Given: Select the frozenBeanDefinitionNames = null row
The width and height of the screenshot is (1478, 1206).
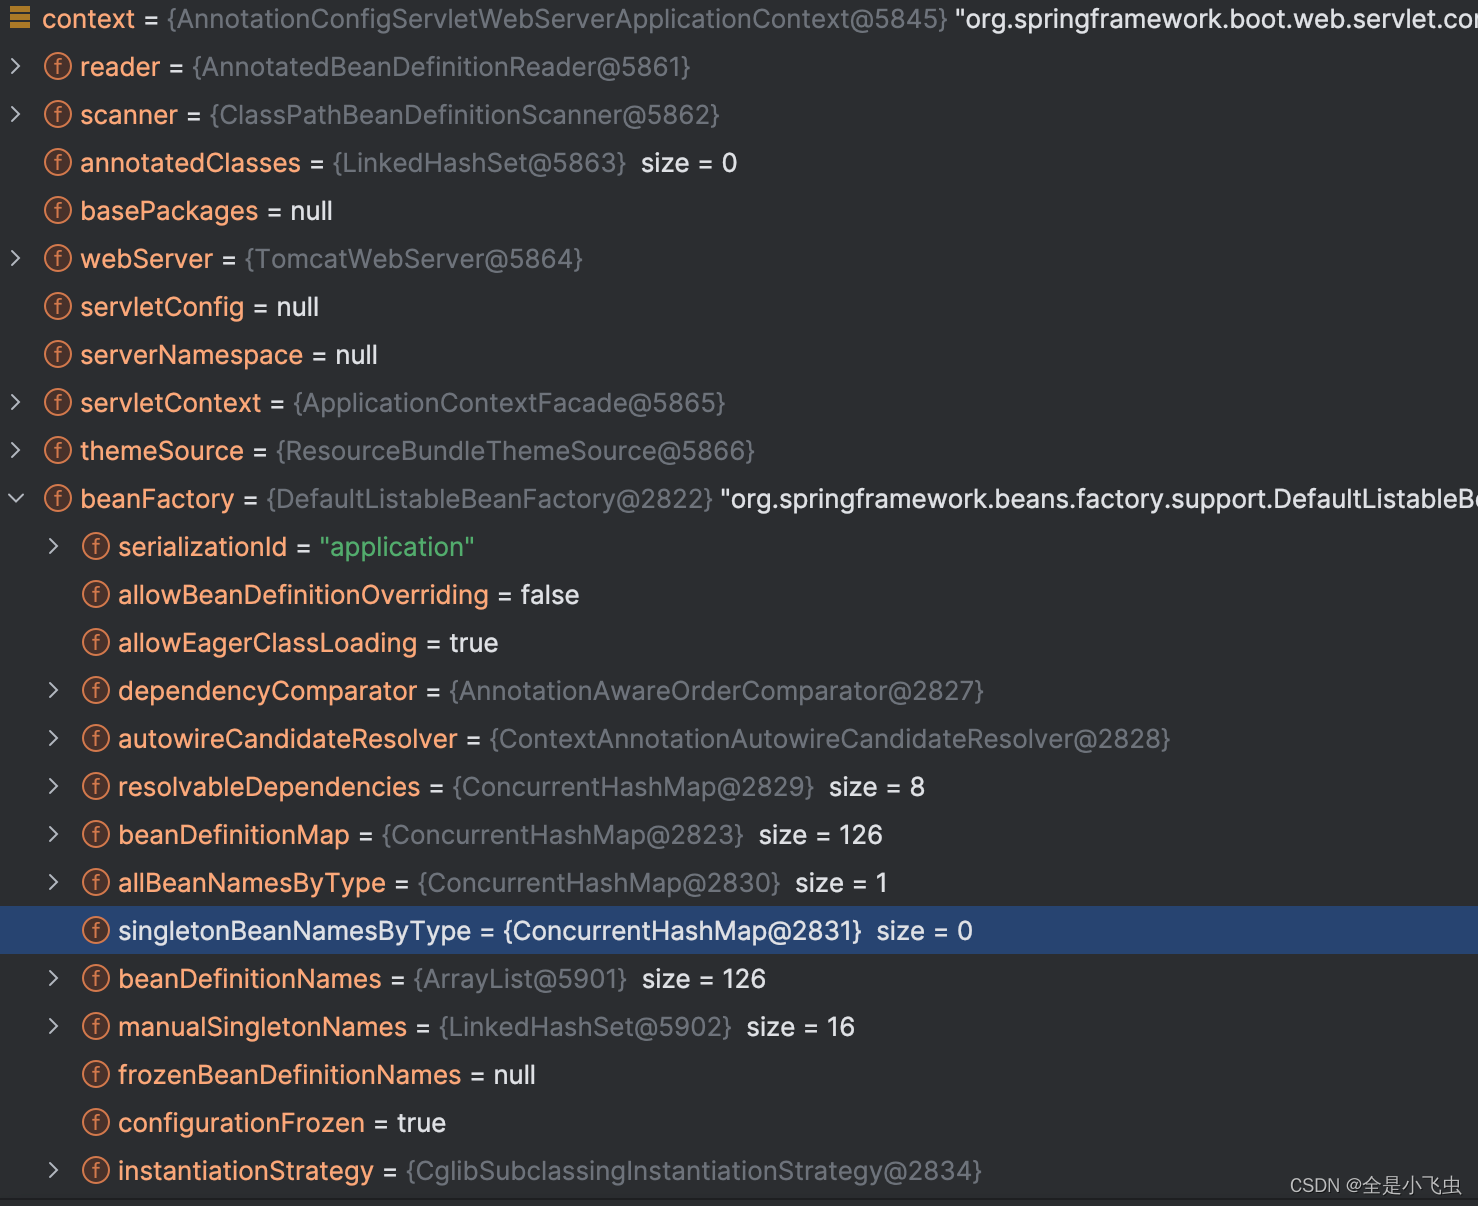Looking at the screenshot, I should click(x=739, y=1075).
